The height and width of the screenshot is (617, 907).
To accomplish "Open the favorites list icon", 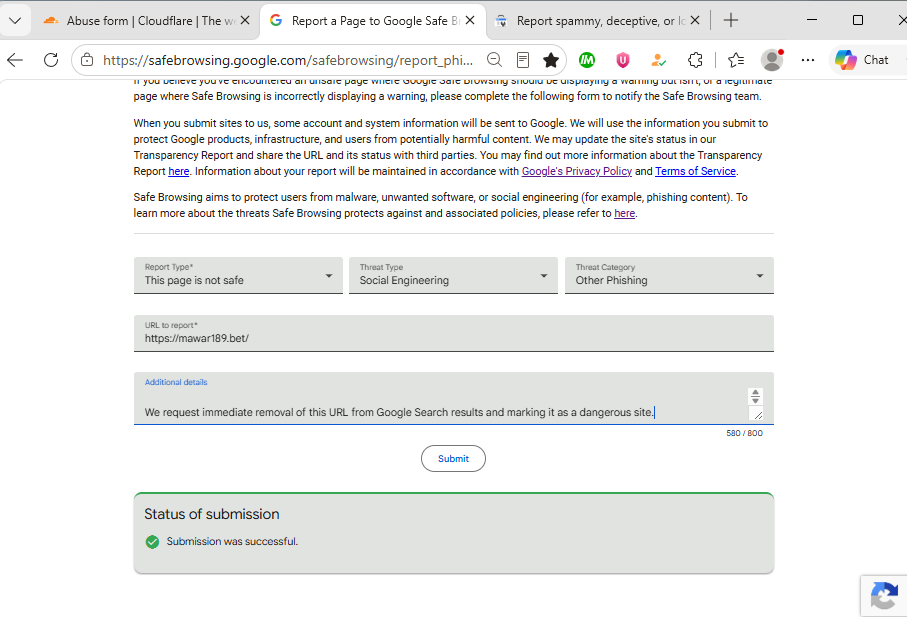I will coord(736,60).
